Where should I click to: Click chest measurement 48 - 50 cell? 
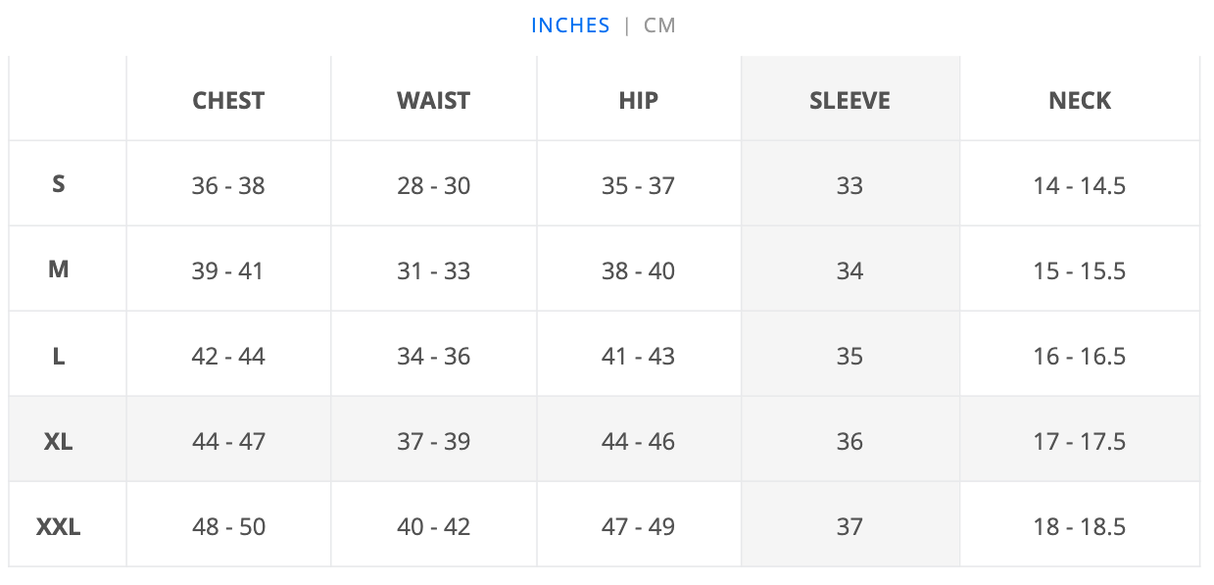pyautogui.click(x=228, y=526)
